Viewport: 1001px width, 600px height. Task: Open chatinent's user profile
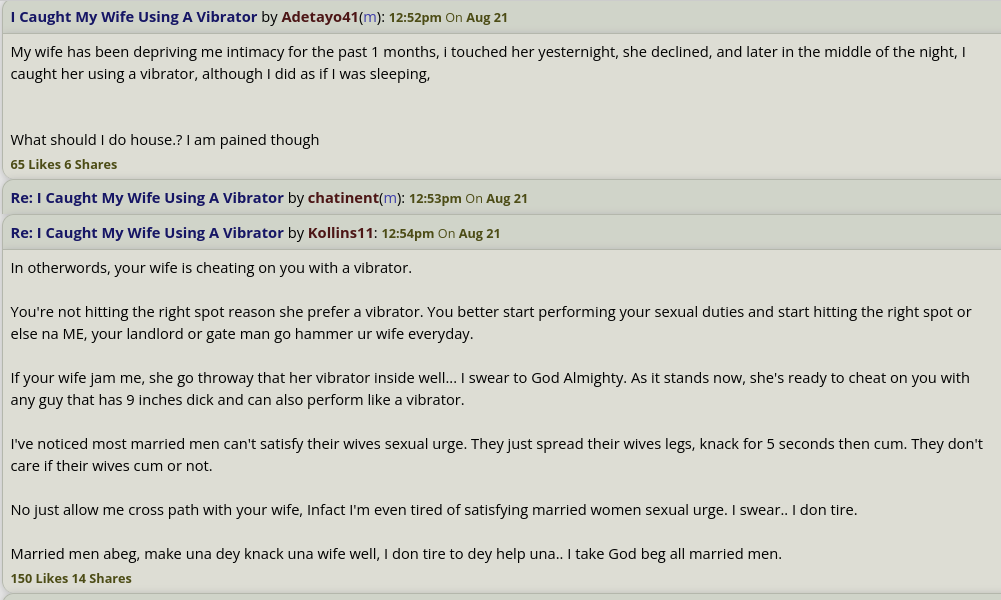click(x=343, y=198)
